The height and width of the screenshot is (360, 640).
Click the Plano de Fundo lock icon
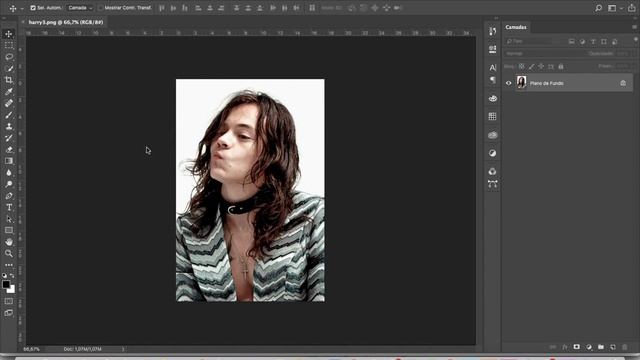(x=623, y=83)
